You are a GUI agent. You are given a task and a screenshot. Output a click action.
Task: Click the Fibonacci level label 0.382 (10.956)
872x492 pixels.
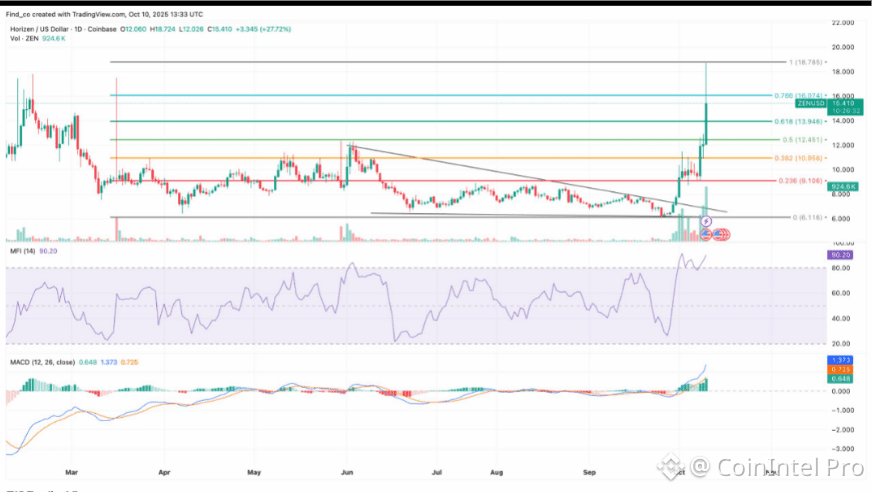pos(799,158)
